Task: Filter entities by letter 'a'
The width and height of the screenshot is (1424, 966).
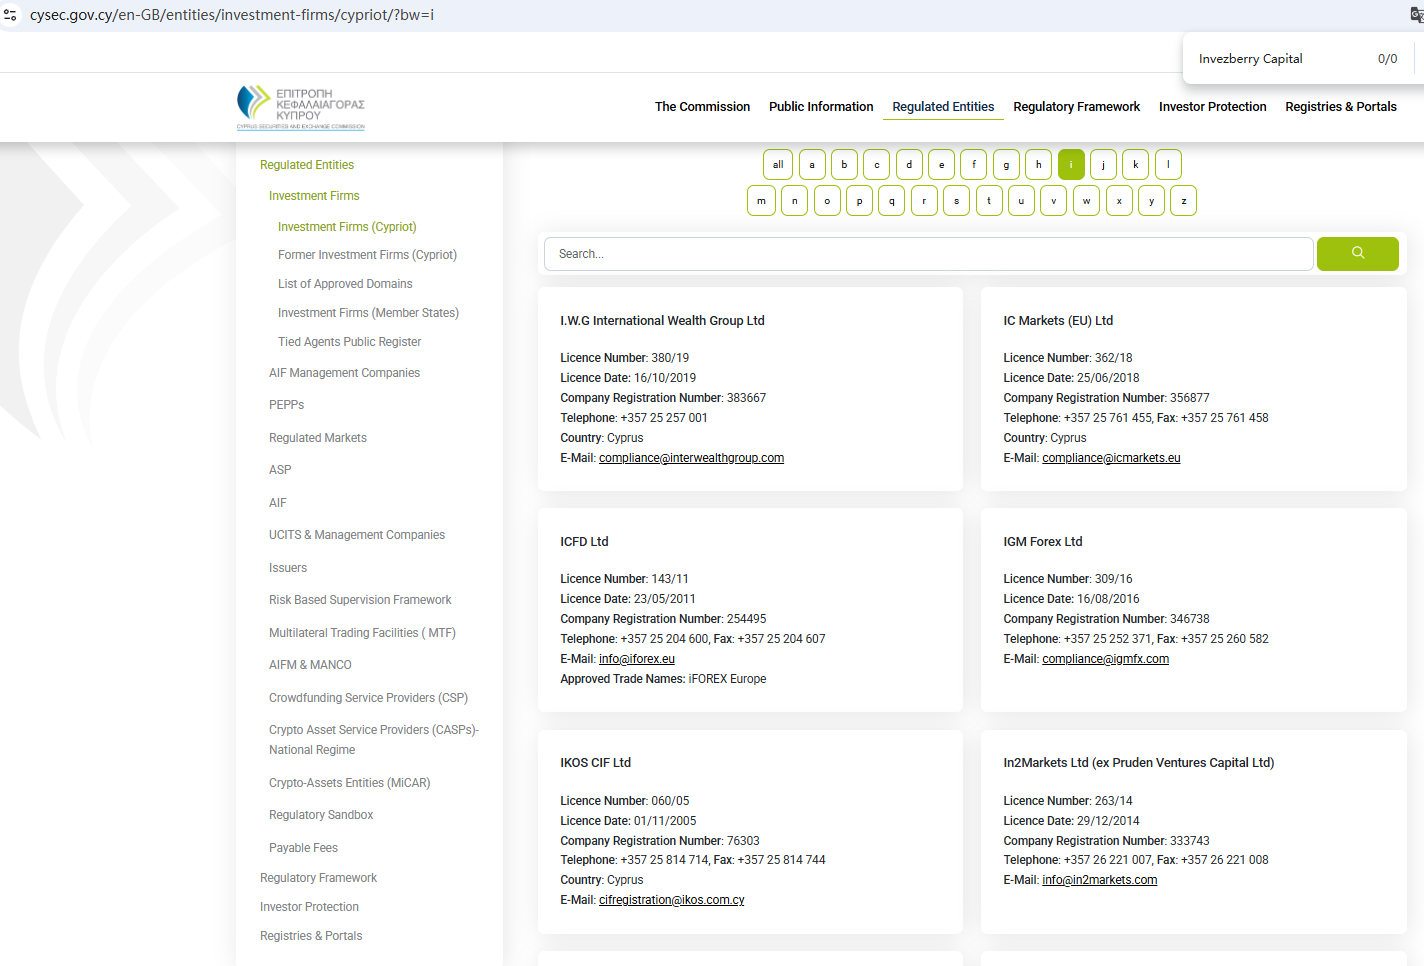Action: pos(811,165)
